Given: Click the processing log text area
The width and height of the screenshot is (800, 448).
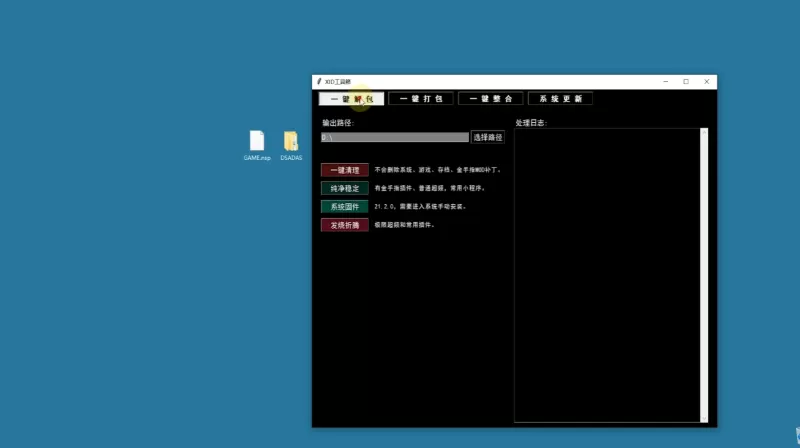Looking at the screenshot, I should 607,275.
